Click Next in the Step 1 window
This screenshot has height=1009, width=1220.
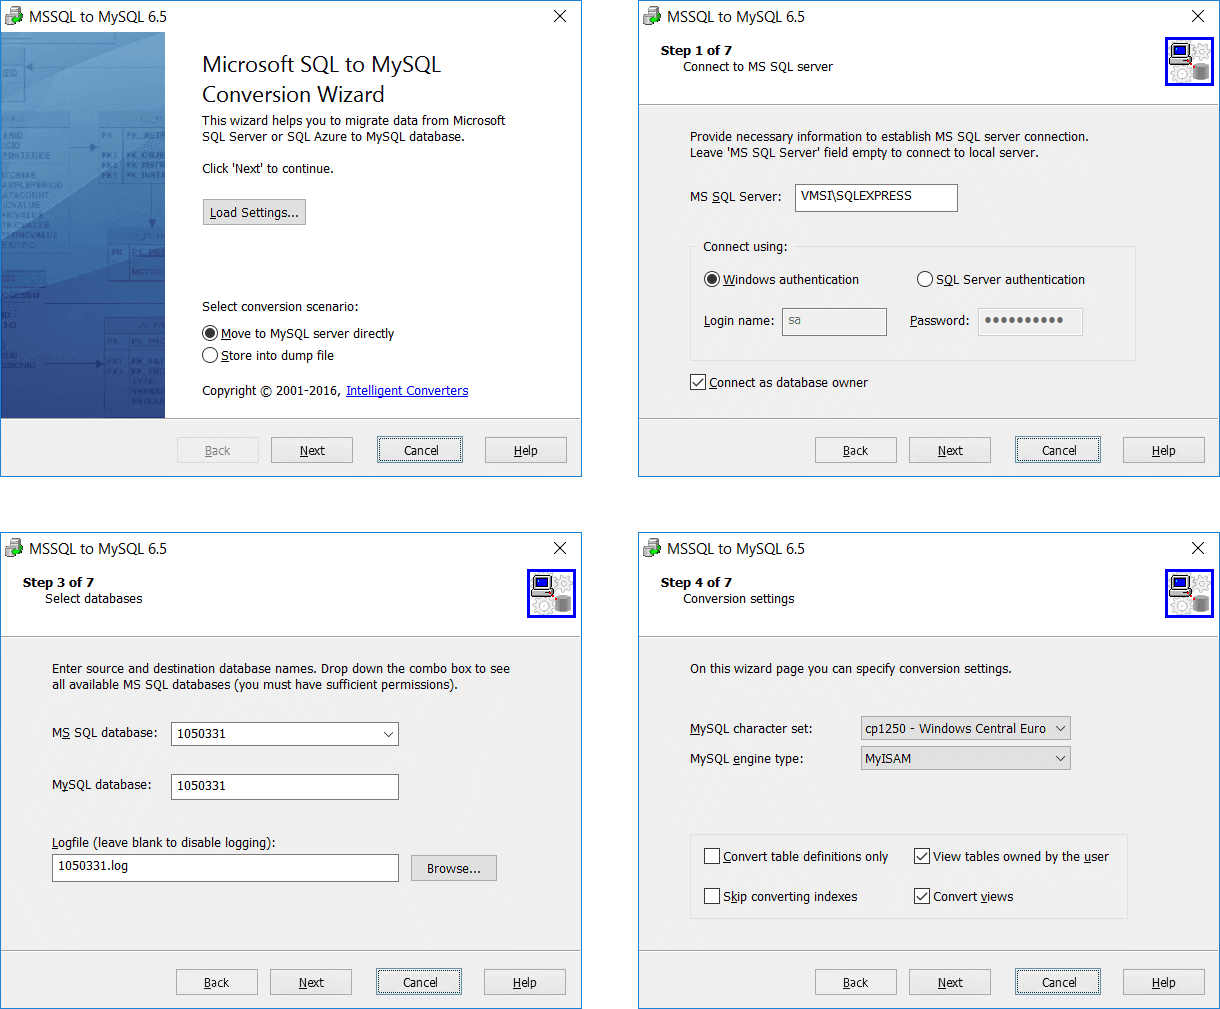click(x=950, y=450)
